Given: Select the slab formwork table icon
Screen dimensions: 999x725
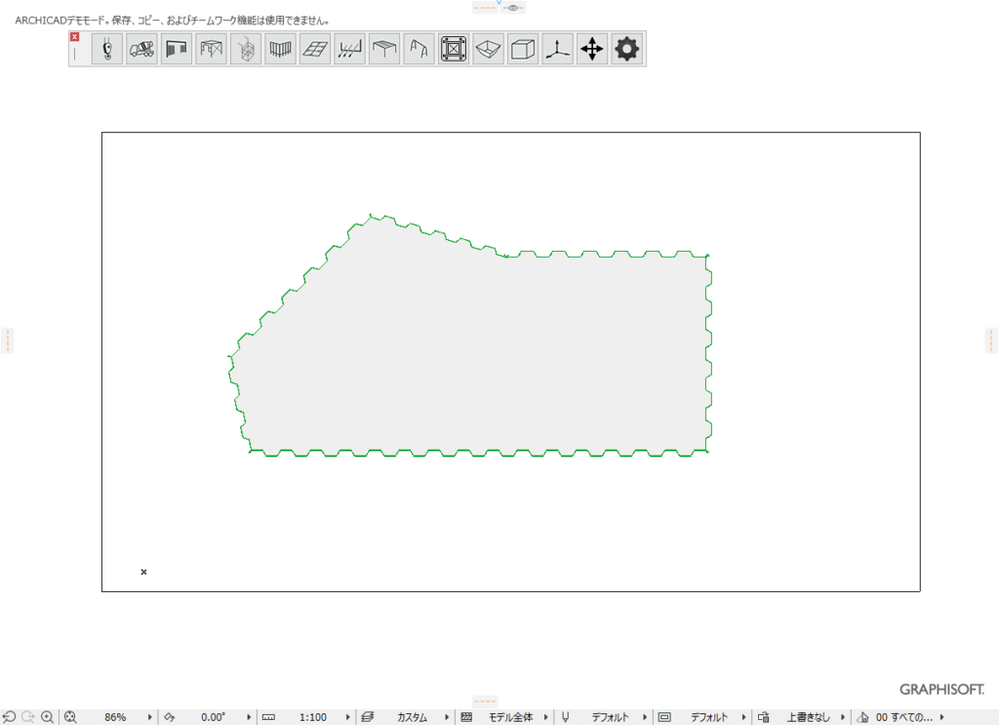Looking at the screenshot, I should (384, 49).
